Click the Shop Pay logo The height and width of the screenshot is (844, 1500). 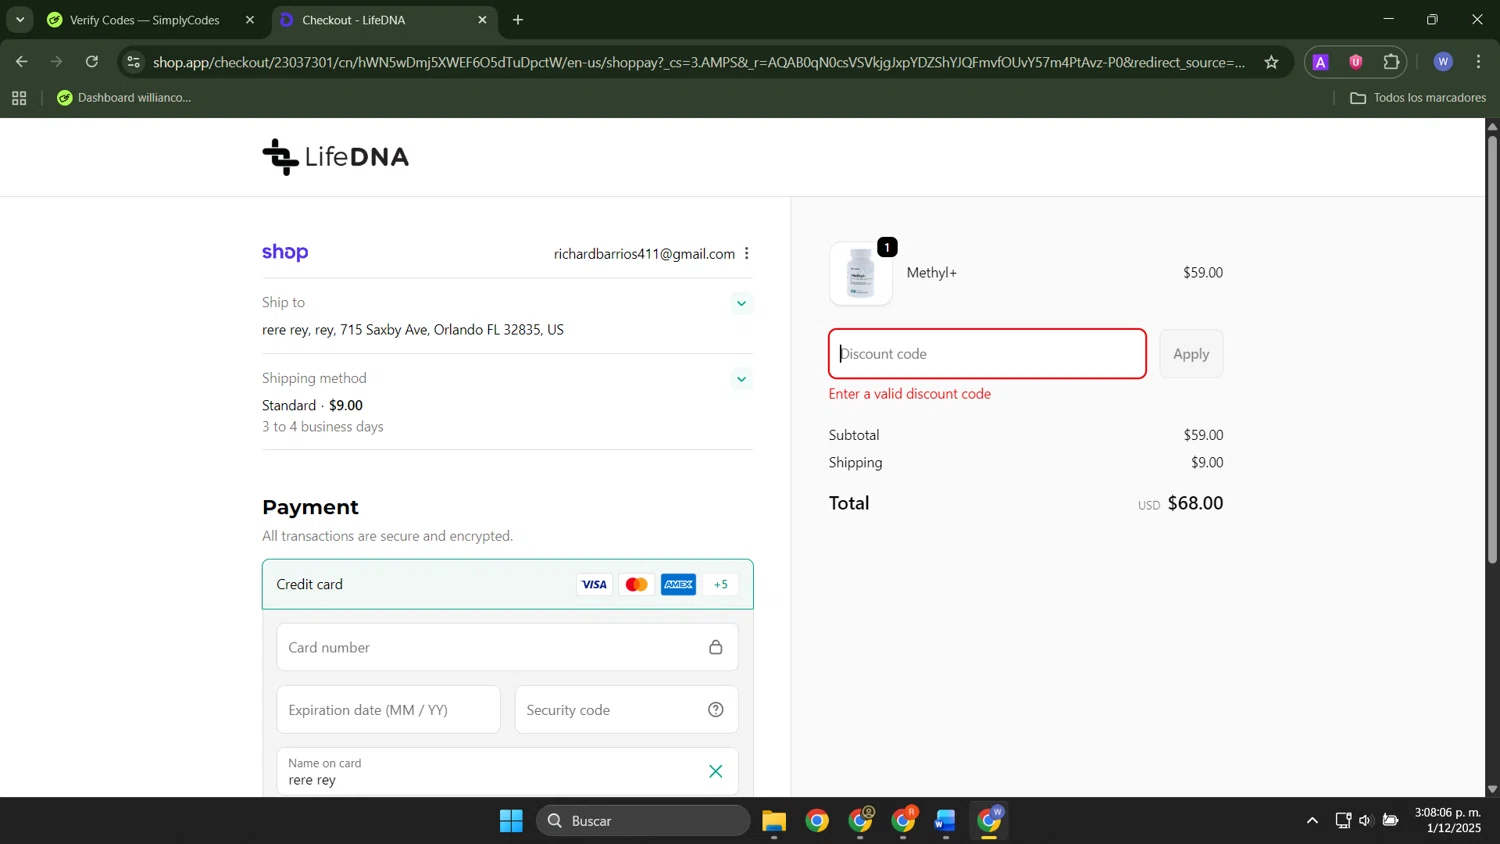(285, 252)
